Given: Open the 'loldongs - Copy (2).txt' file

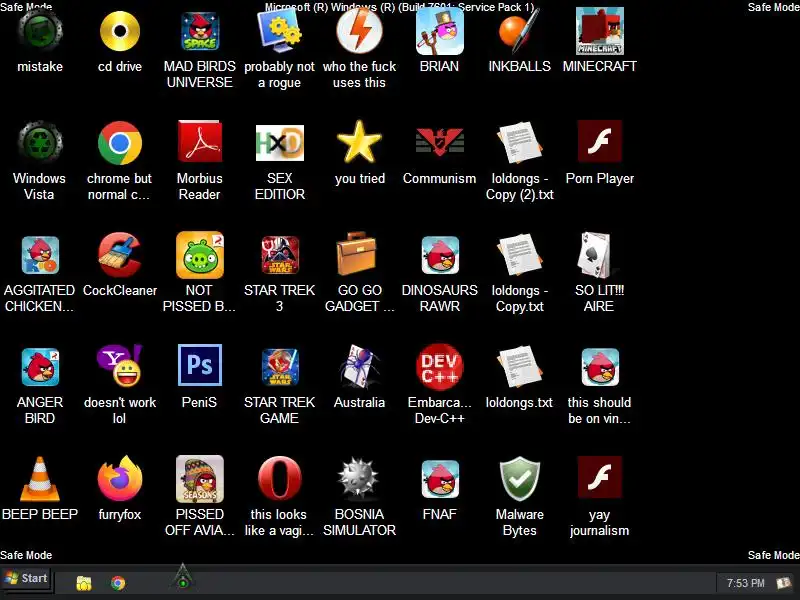Looking at the screenshot, I should [519, 143].
